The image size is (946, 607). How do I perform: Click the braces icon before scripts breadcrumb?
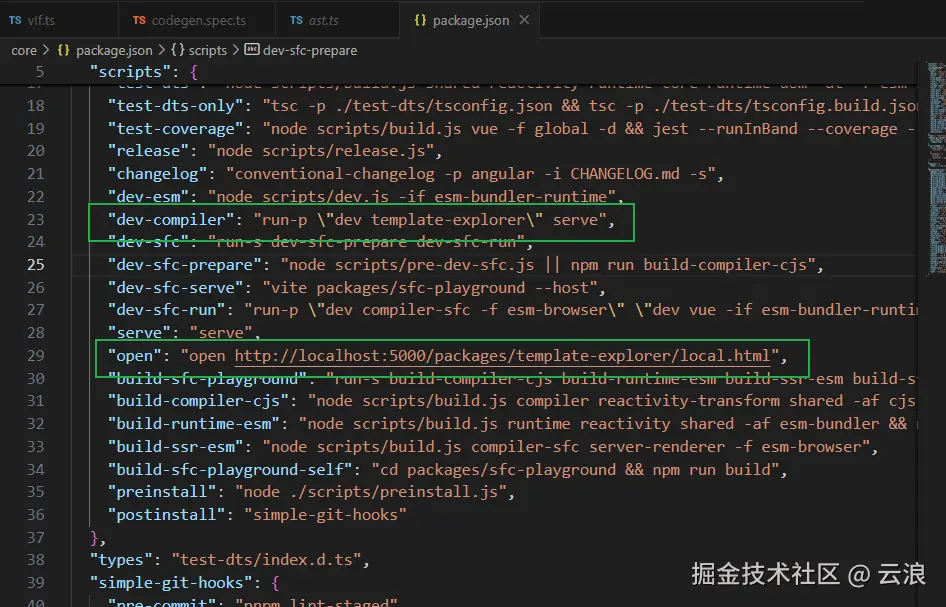(x=178, y=49)
